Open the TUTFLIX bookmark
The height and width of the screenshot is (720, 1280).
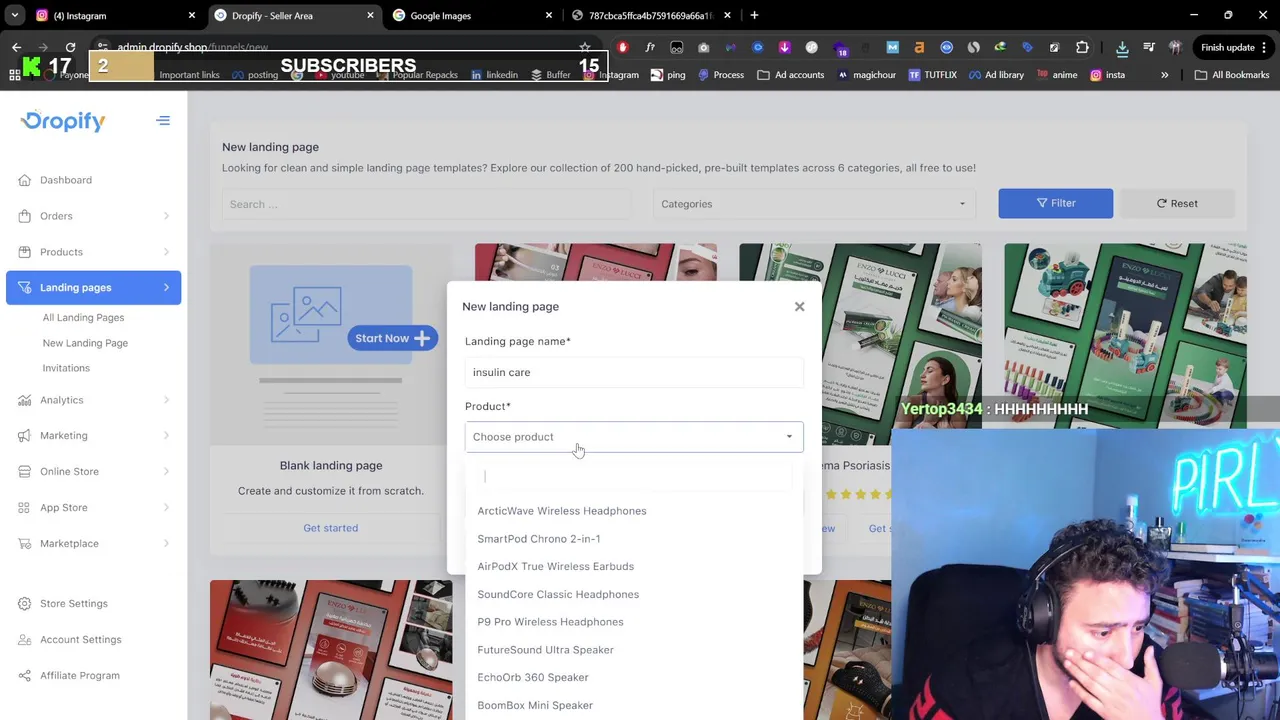(x=933, y=75)
